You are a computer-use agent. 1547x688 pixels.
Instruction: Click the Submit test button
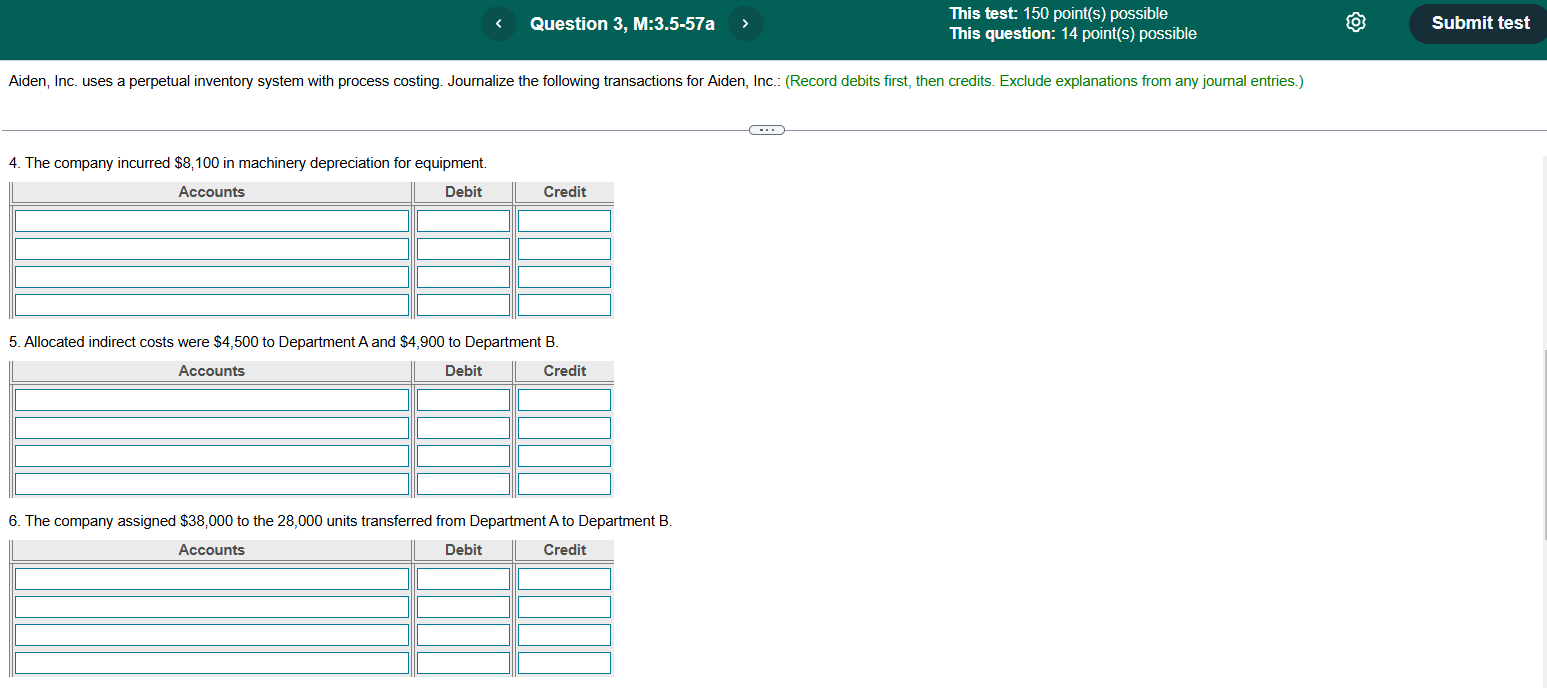click(1479, 23)
